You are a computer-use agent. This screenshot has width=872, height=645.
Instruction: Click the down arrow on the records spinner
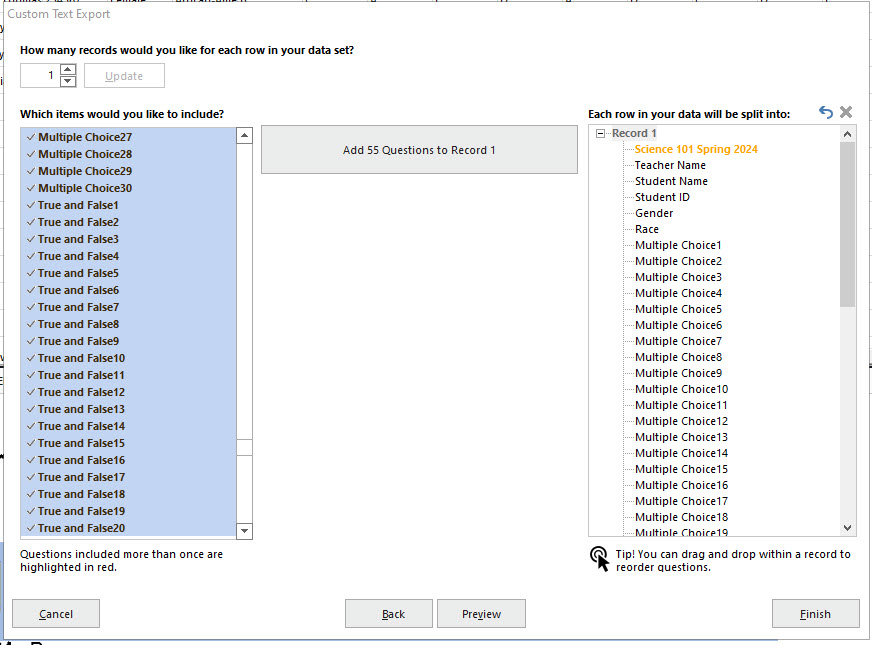coord(68,81)
